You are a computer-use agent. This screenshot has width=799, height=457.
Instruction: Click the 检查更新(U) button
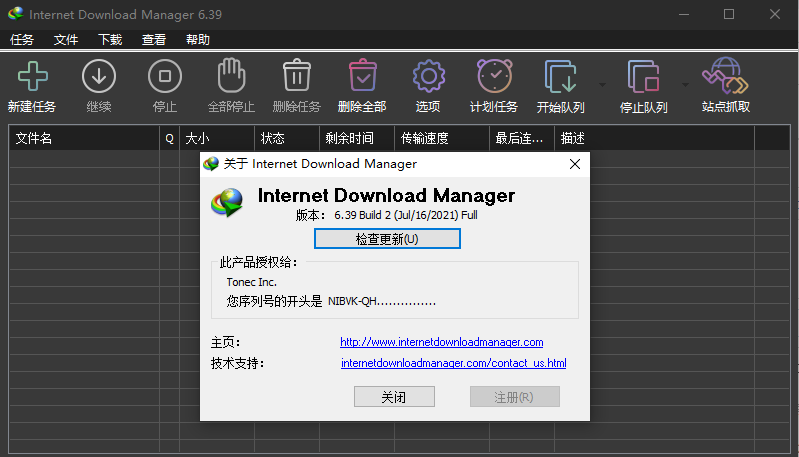pyautogui.click(x=387, y=239)
